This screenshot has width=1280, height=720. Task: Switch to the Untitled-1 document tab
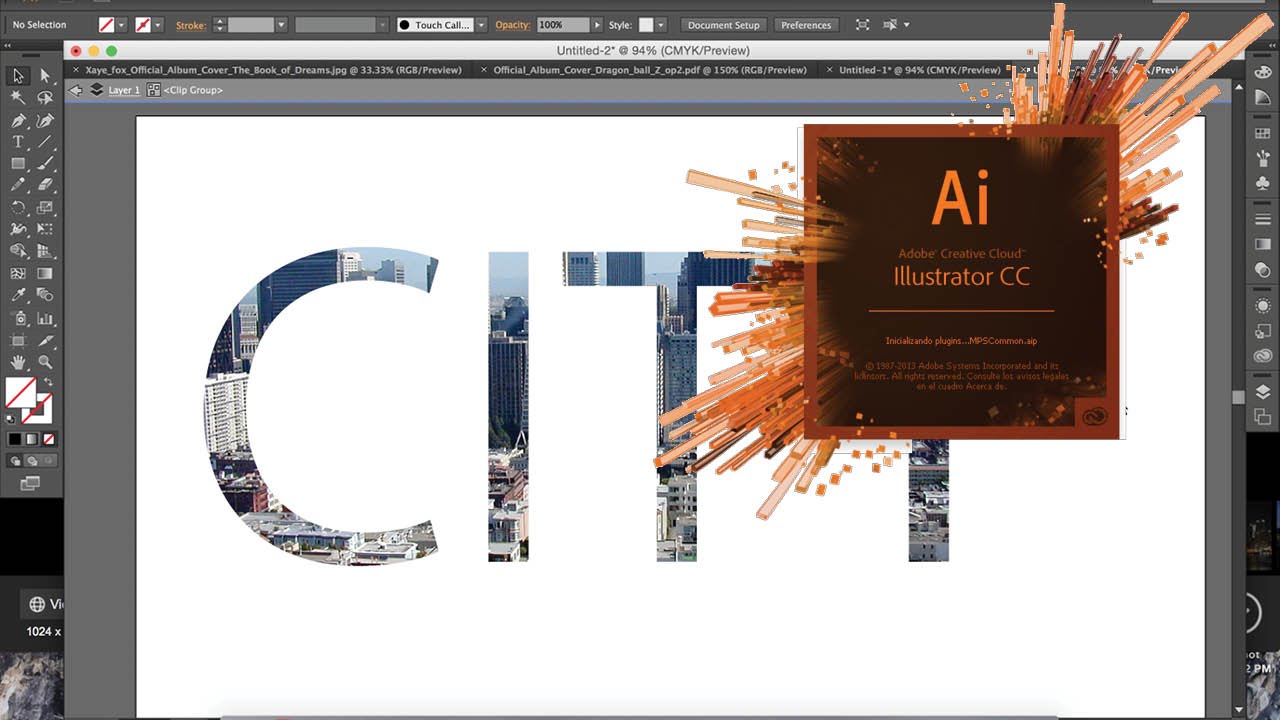[920, 70]
